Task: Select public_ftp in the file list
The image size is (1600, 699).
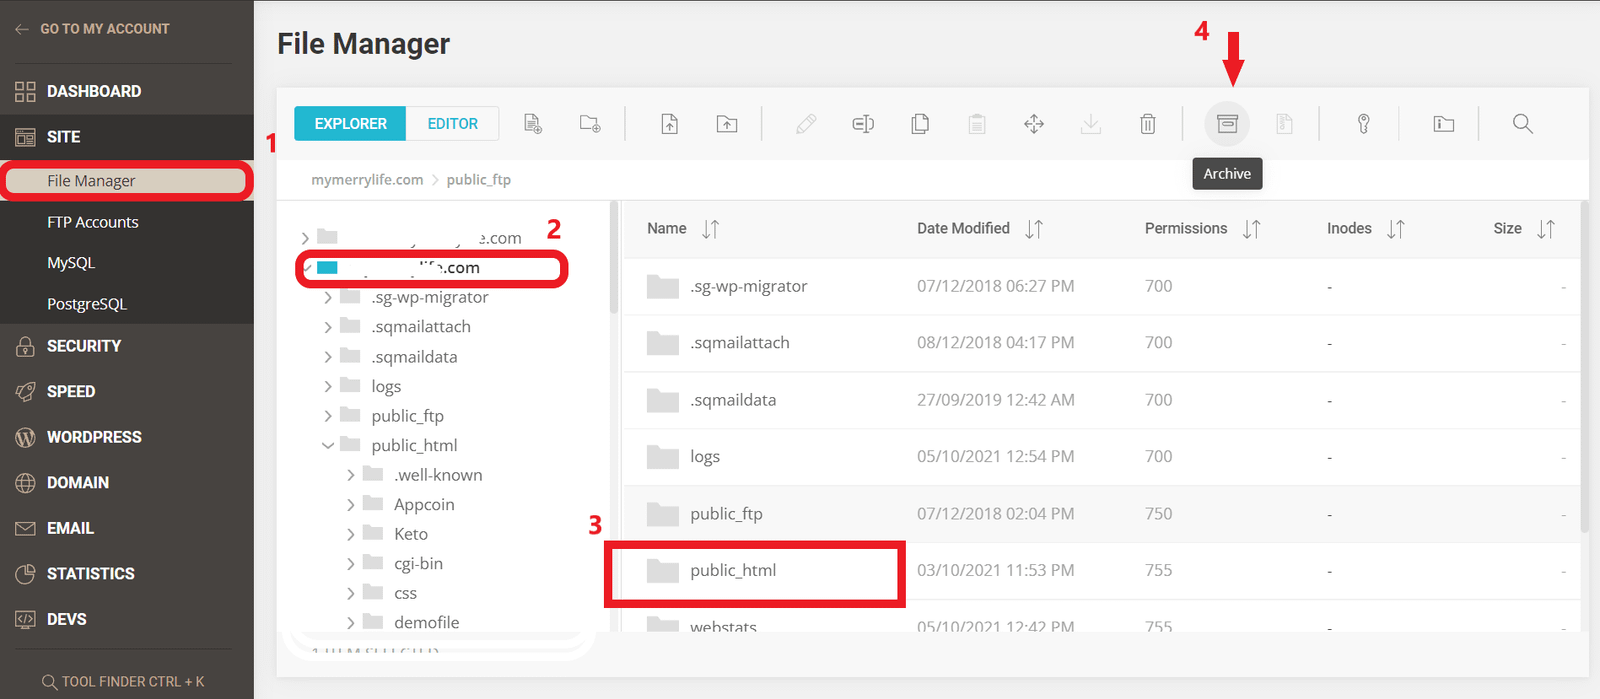Action: click(1102, 515)
